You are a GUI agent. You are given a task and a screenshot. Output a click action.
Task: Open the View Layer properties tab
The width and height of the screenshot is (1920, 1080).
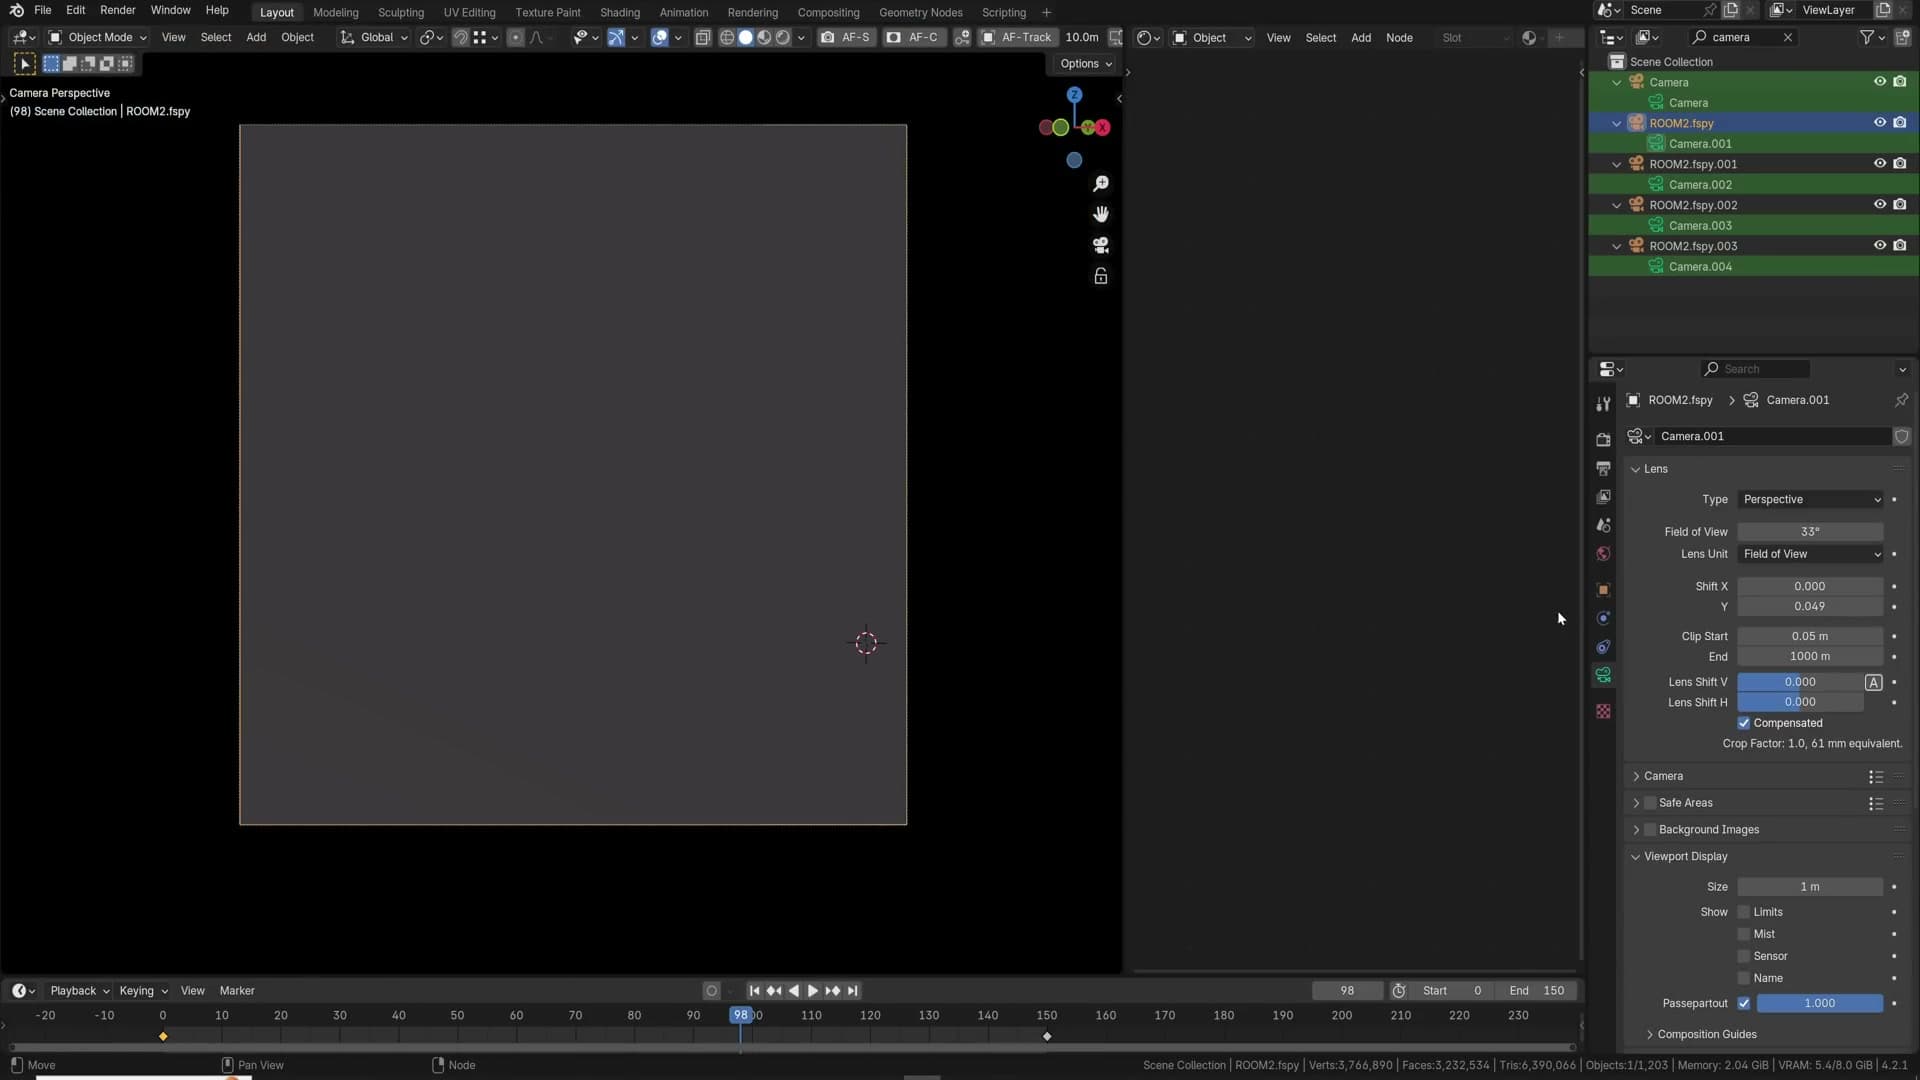tap(1603, 497)
